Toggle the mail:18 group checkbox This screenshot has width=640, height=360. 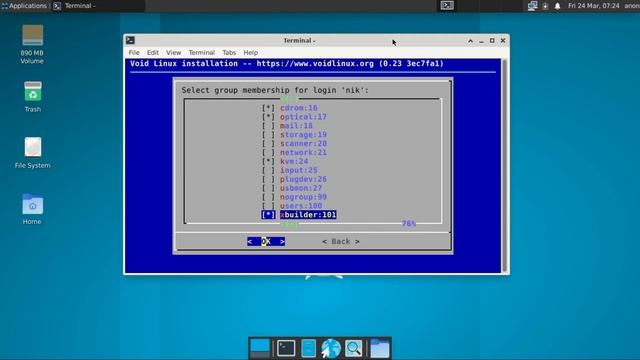click(268, 126)
